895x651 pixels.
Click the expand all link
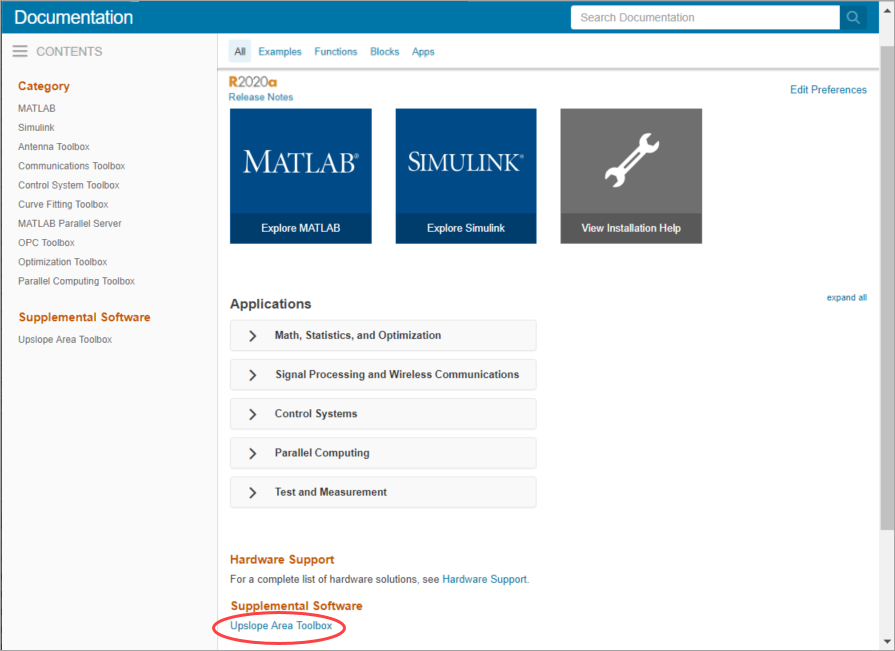tap(846, 297)
